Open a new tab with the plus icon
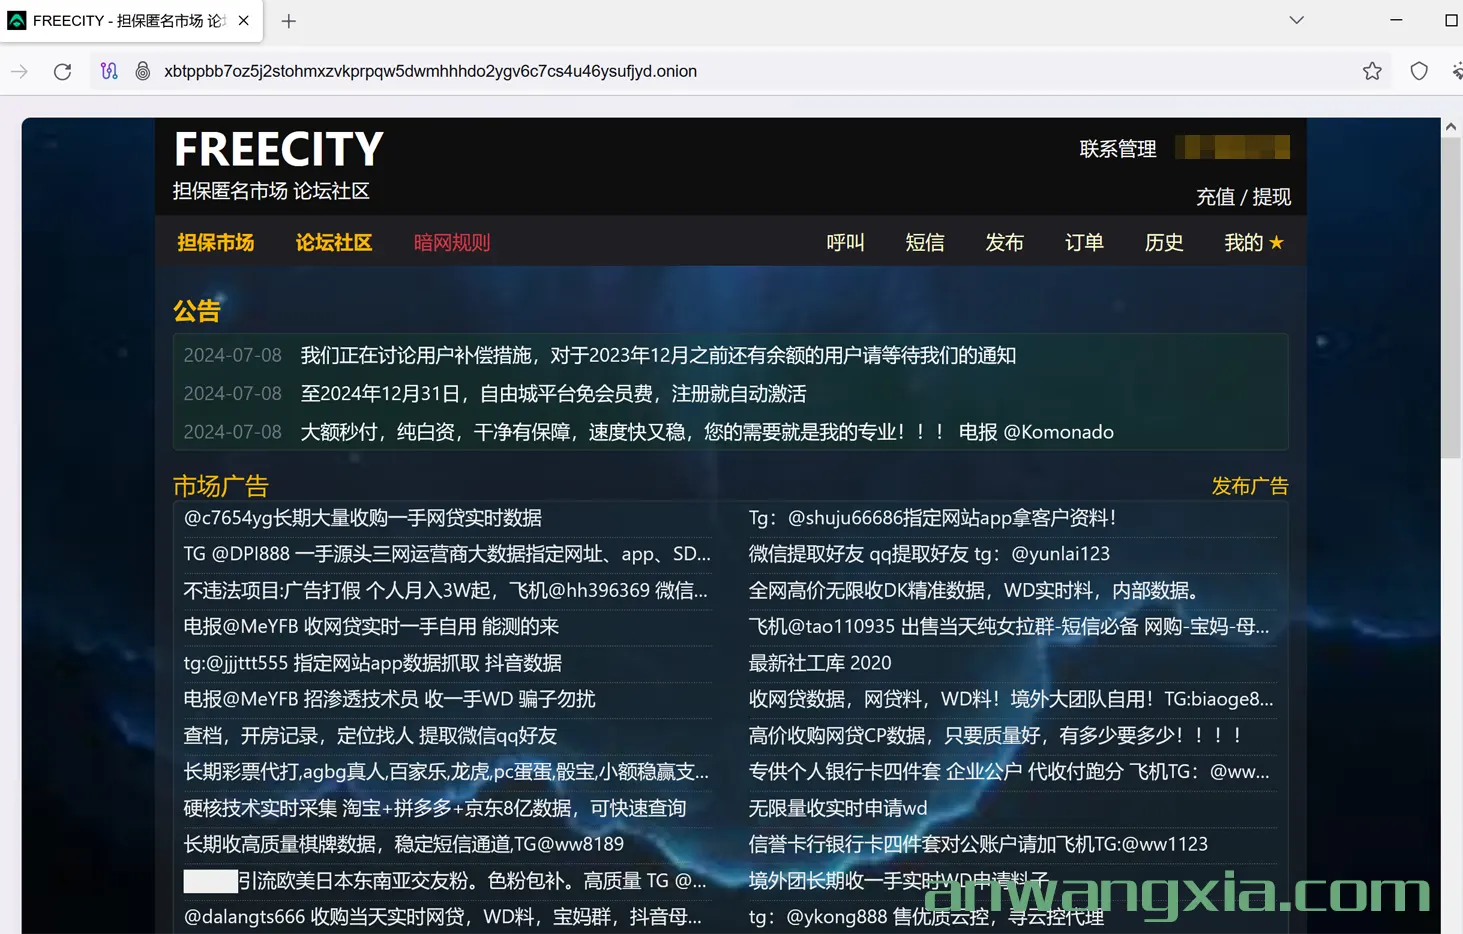1463x934 pixels. [x=288, y=20]
